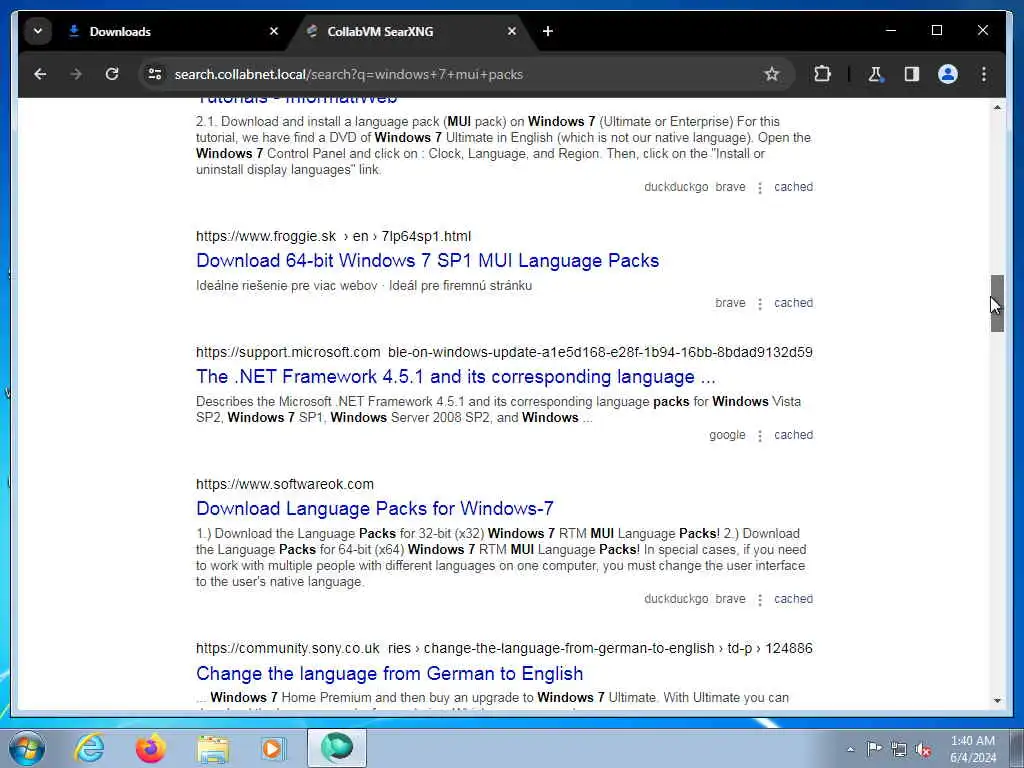Viewport: 1024px width, 768px height.
Task: Click the softwareok.com result URL
Action: click(x=285, y=485)
